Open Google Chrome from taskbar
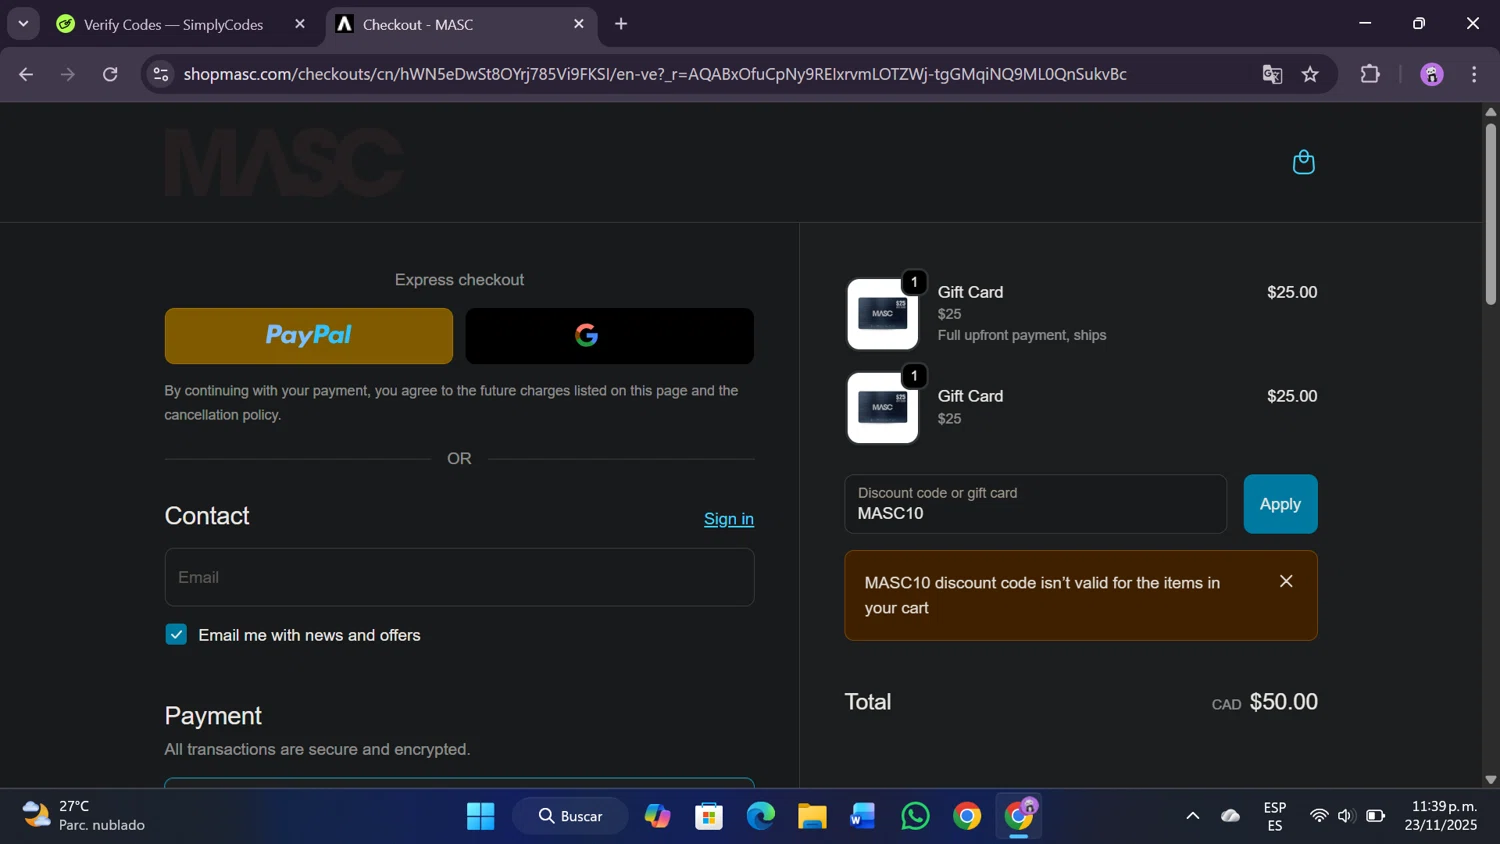Image resolution: width=1500 pixels, height=844 pixels. pos(967,816)
